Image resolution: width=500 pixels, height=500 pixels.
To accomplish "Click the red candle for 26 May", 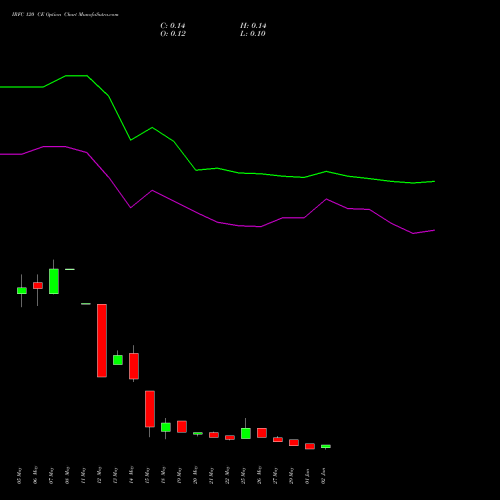I will coord(262,433).
